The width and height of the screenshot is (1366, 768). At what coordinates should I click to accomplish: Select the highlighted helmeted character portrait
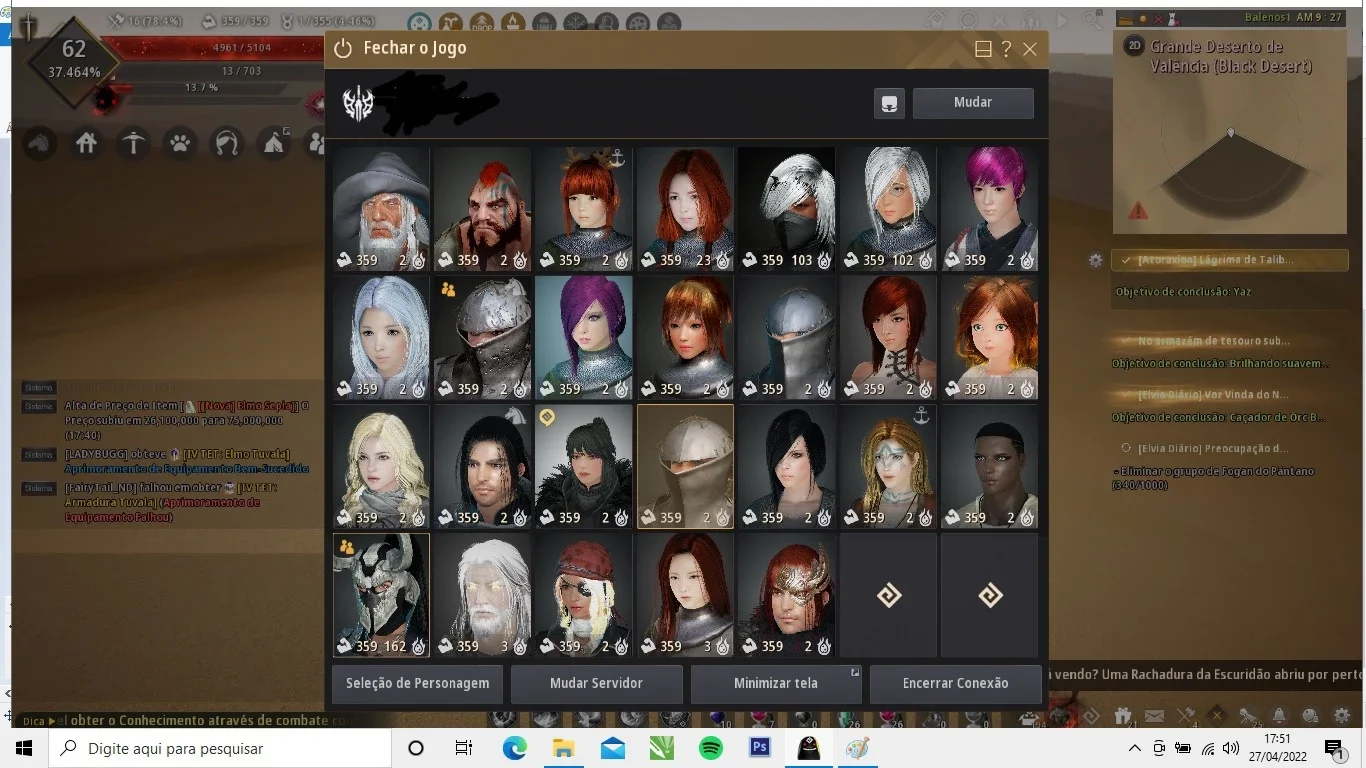point(685,466)
